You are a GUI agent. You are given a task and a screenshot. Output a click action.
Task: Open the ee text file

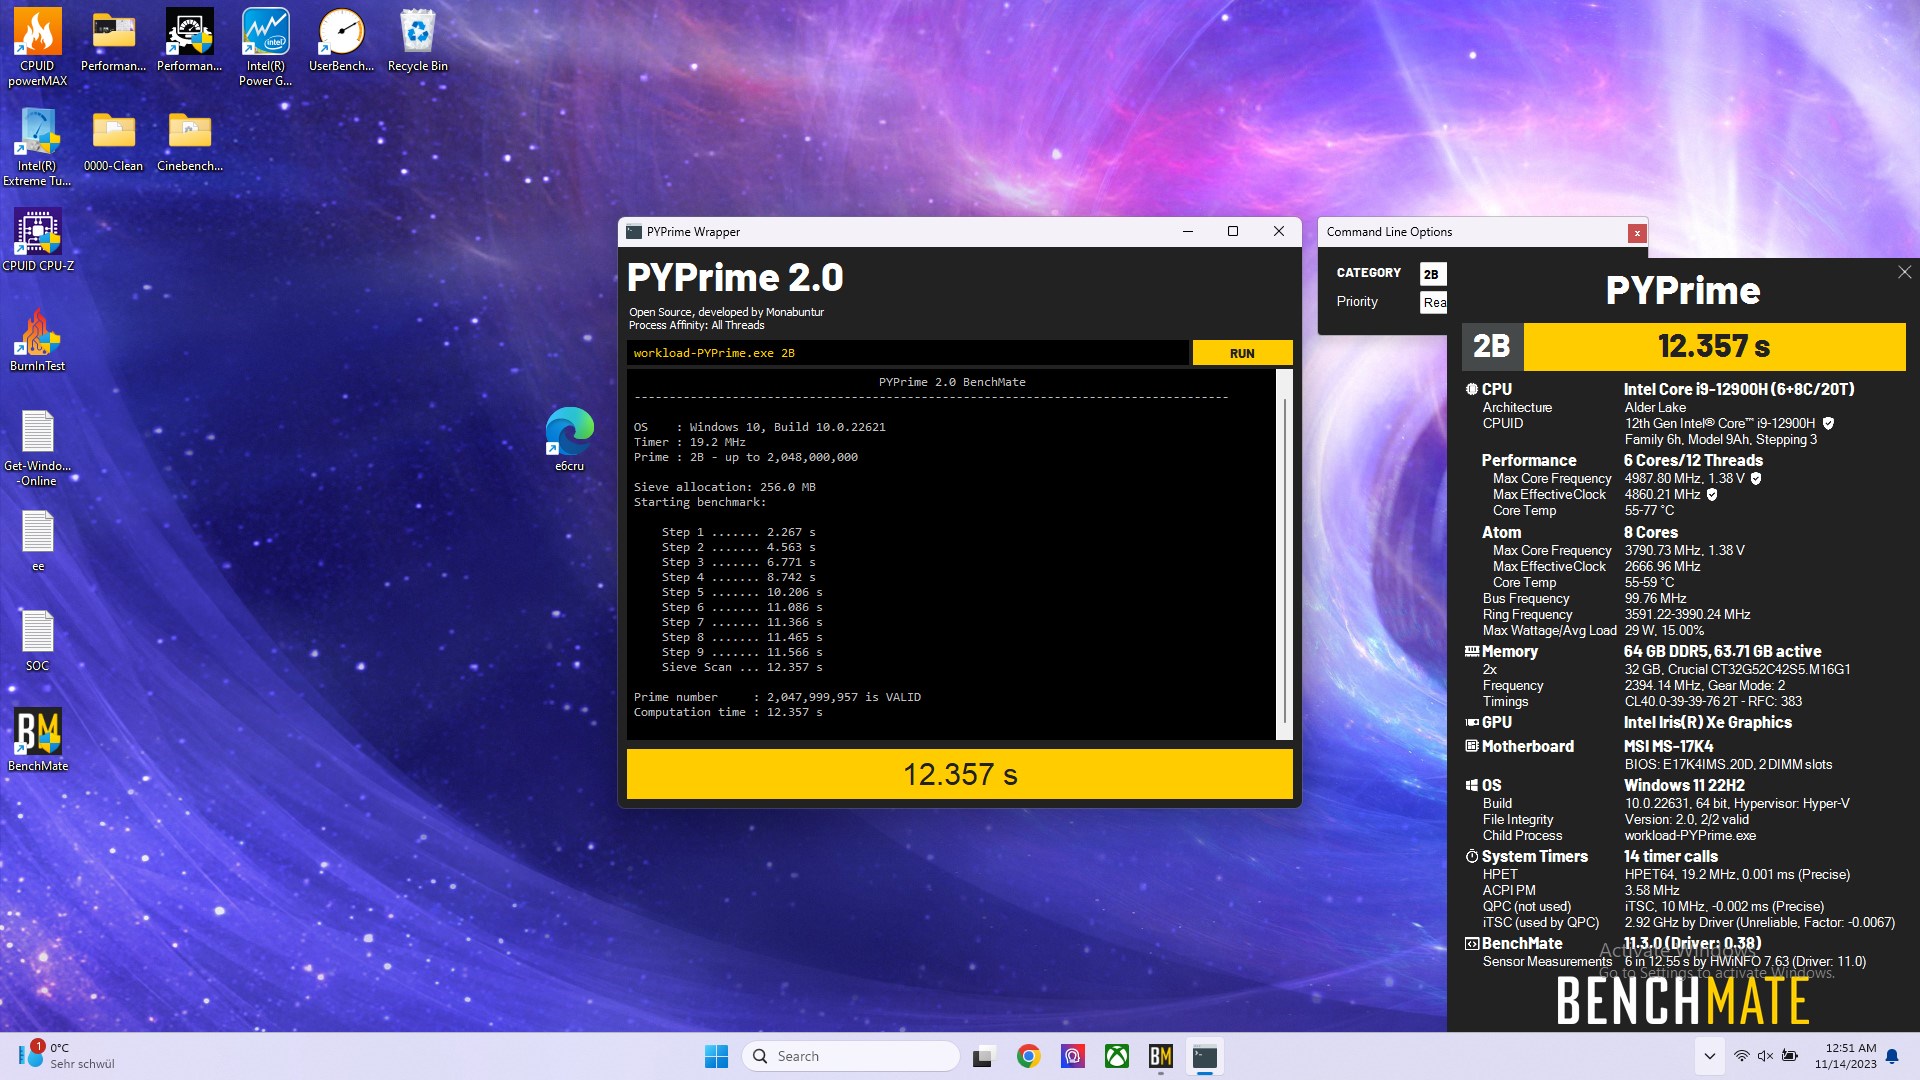click(x=38, y=540)
